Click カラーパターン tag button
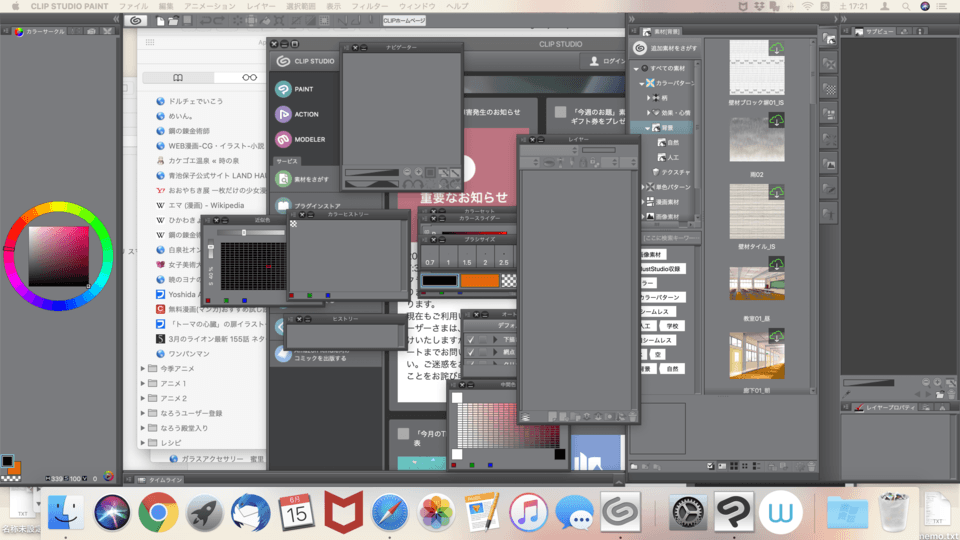This screenshot has width=960, height=540. point(661,297)
